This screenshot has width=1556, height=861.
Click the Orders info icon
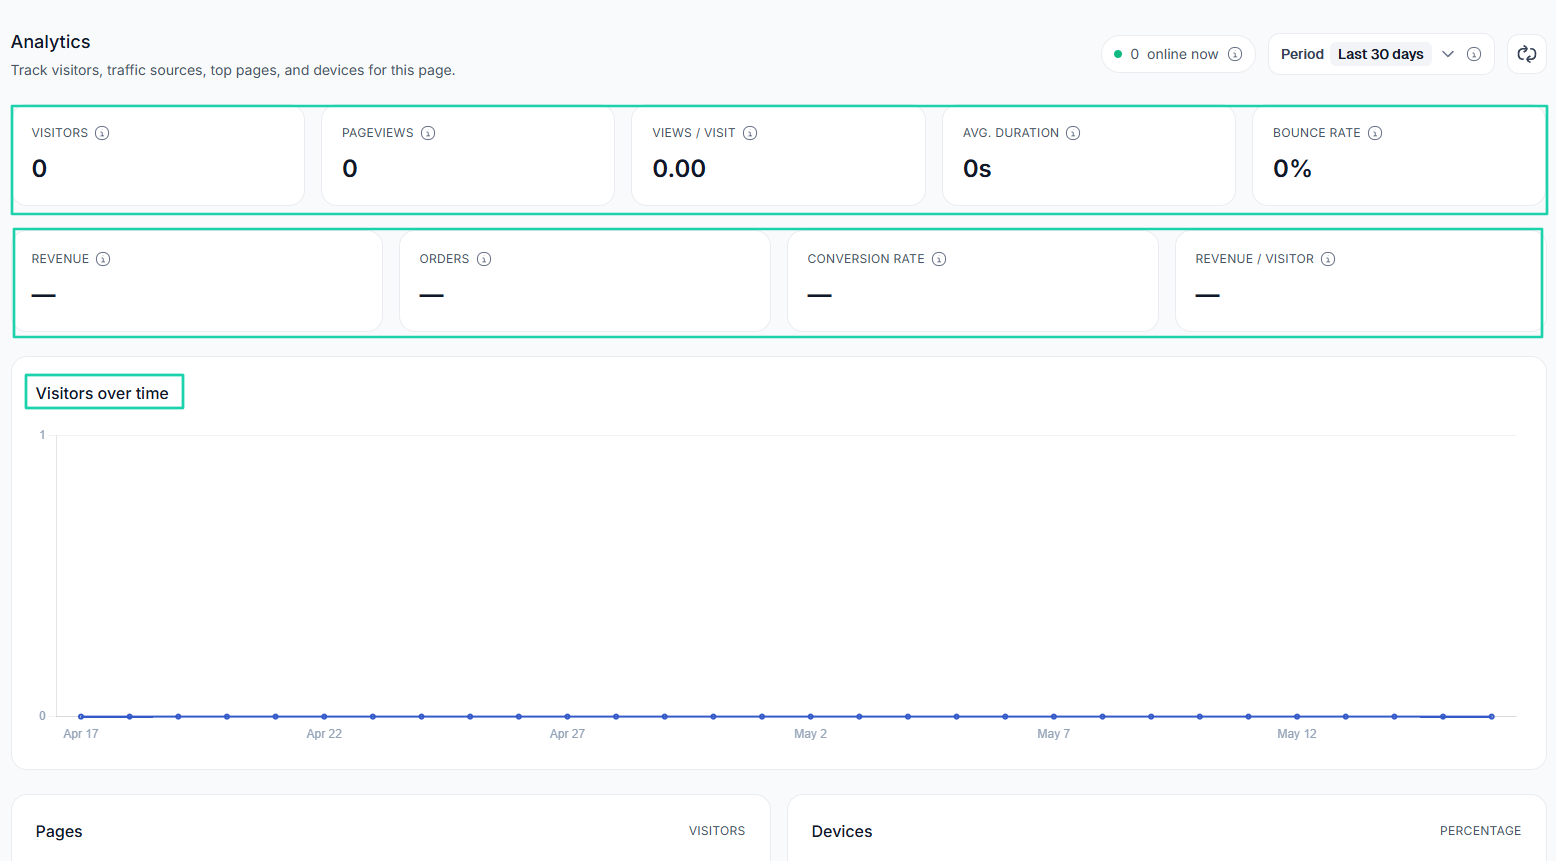click(x=484, y=259)
